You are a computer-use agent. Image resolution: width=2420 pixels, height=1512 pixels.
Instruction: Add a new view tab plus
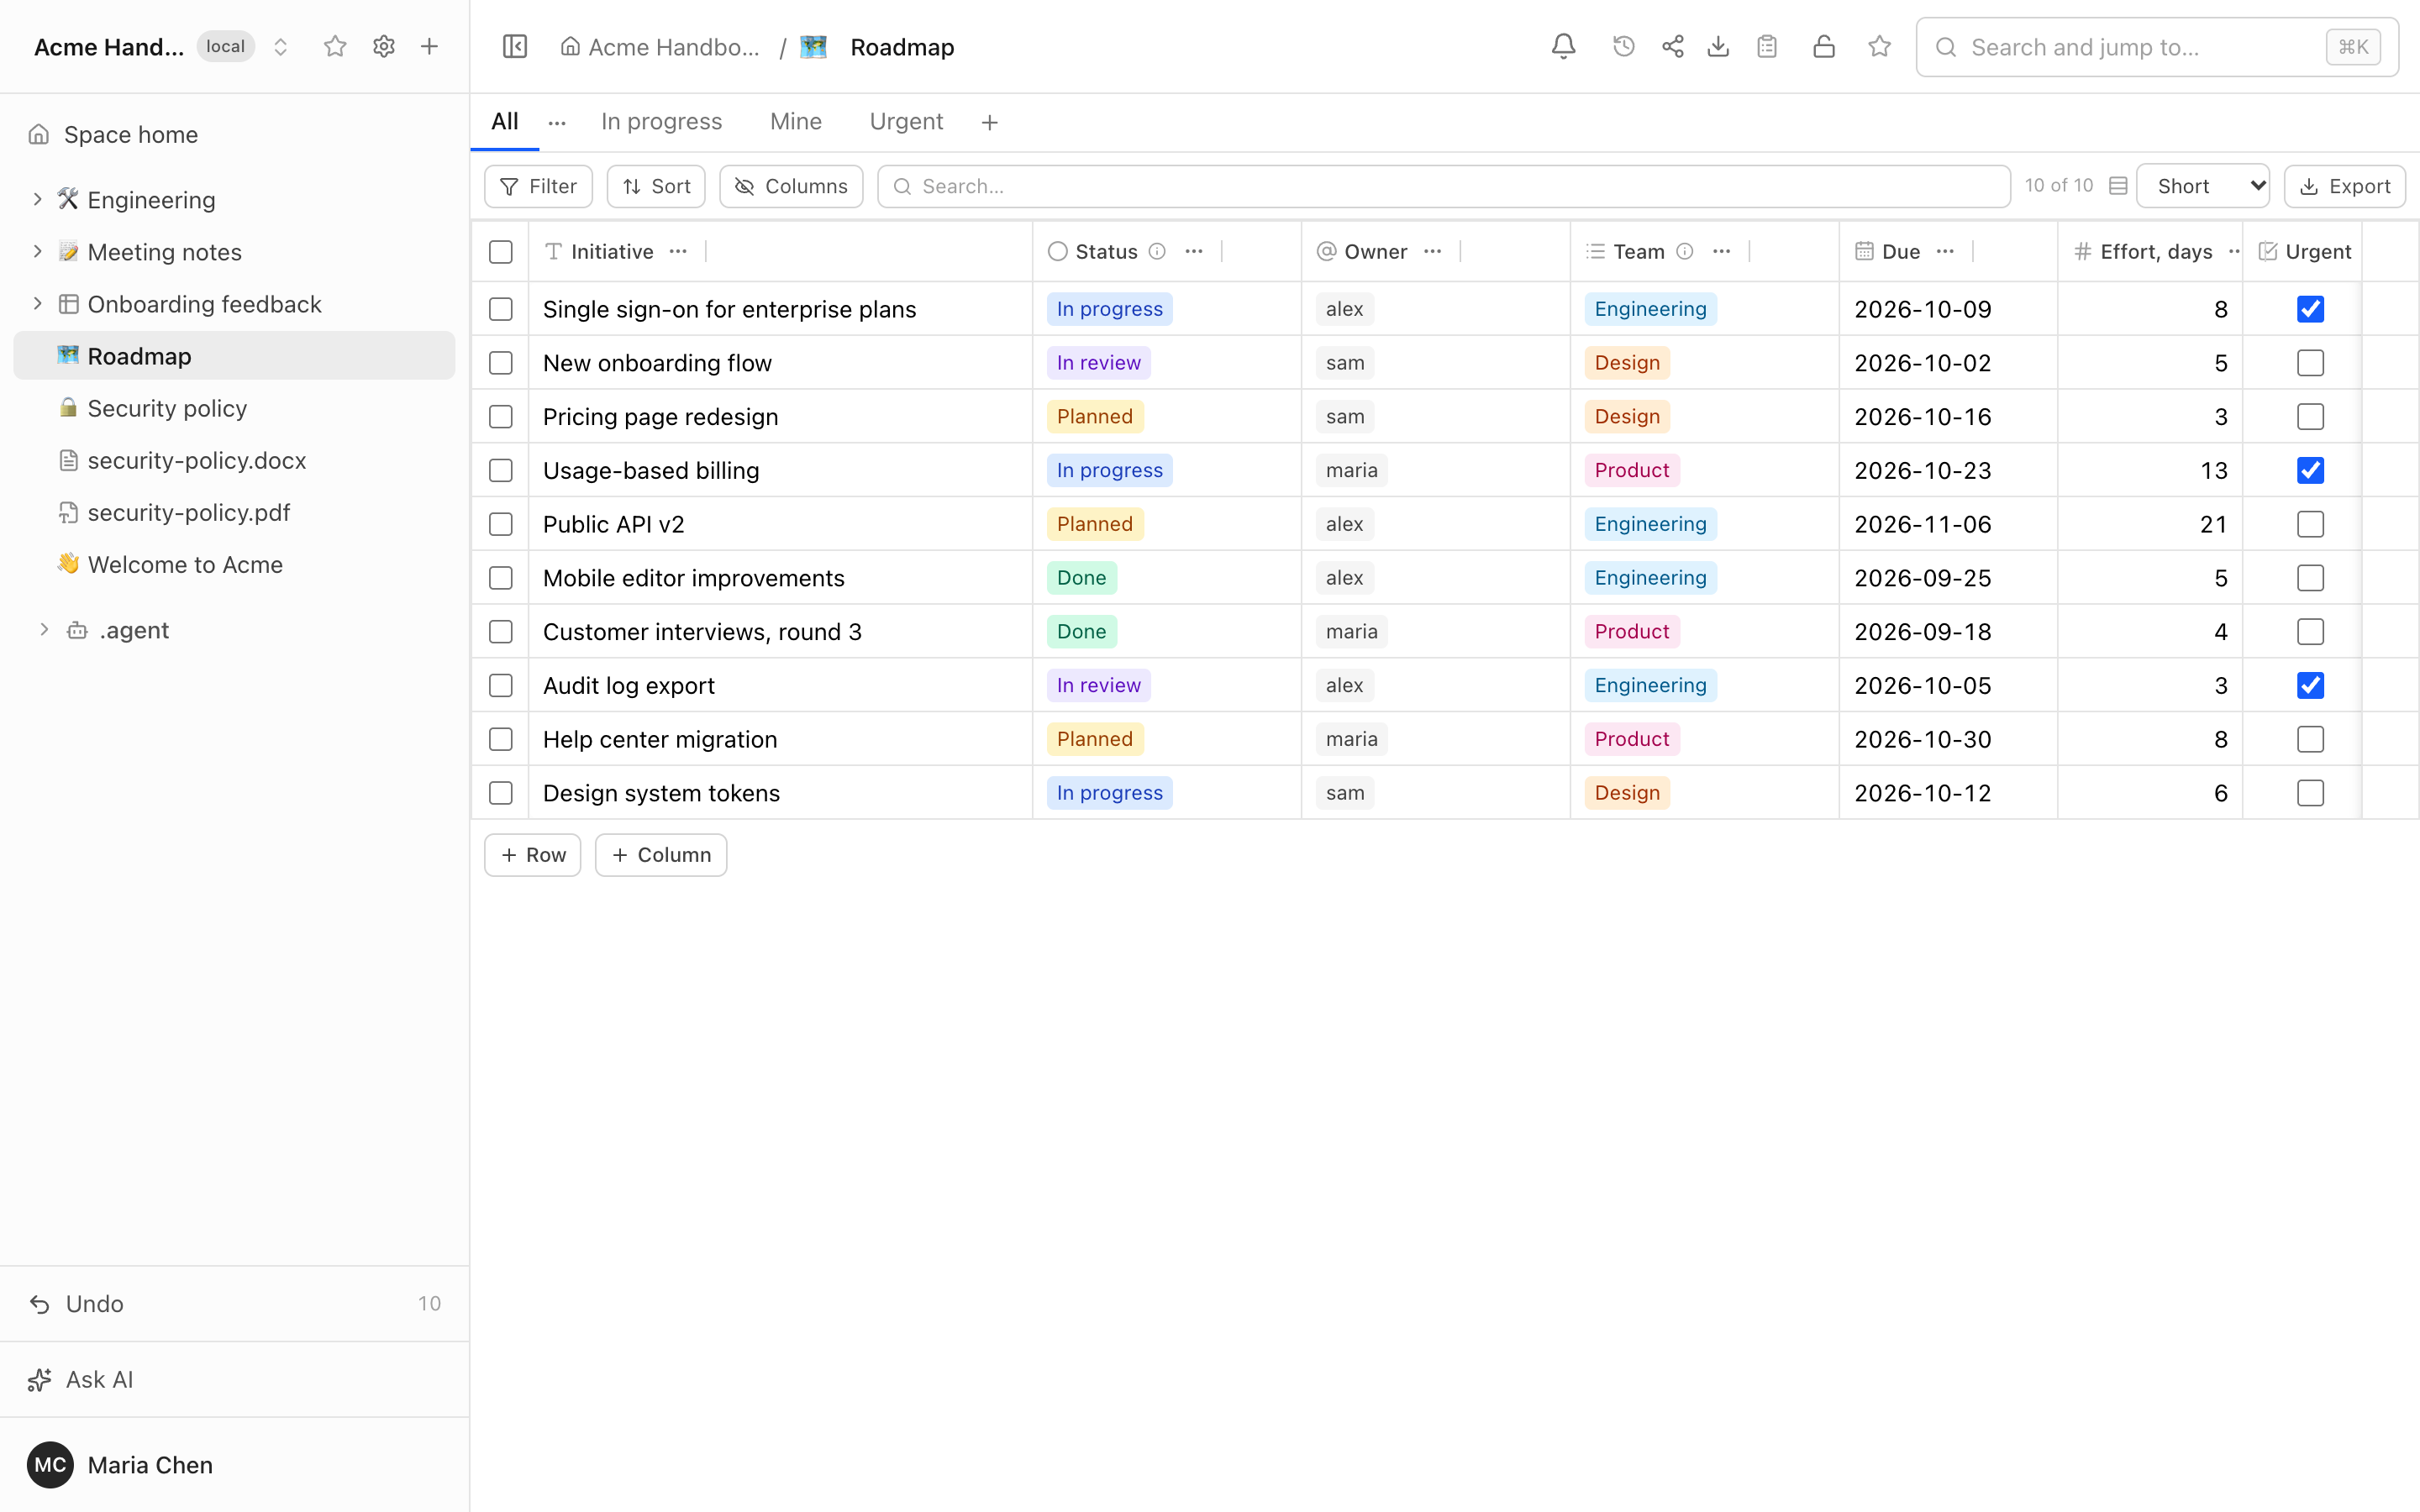click(989, 122)
